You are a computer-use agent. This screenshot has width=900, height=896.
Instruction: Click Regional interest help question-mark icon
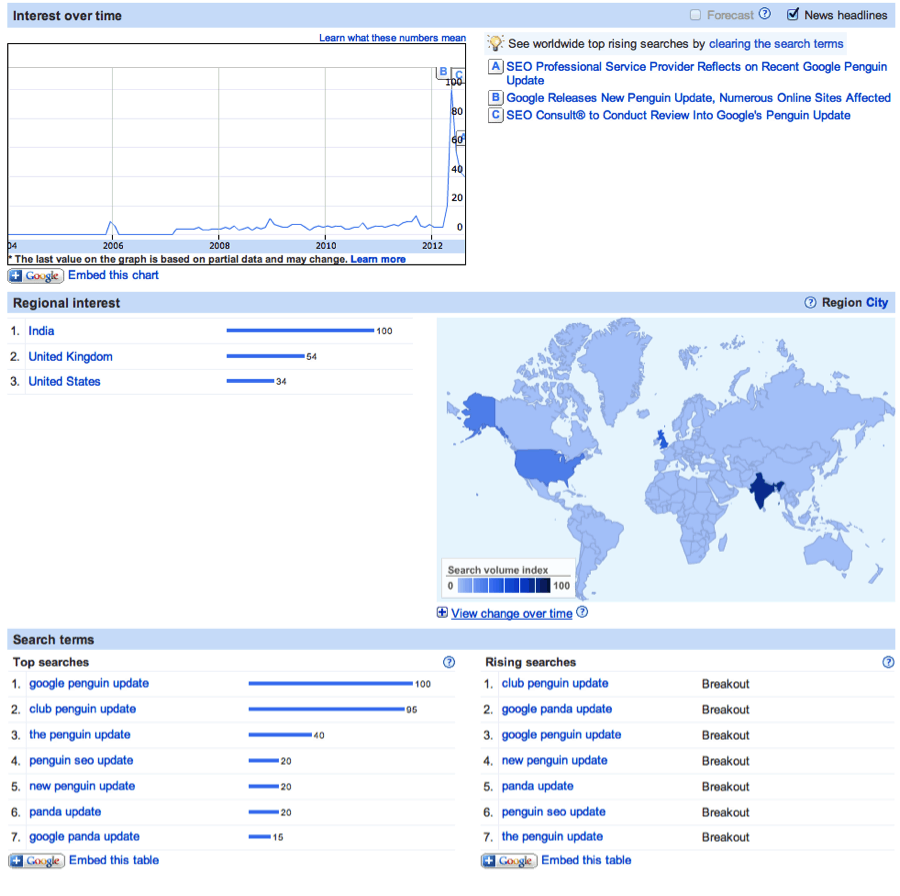pos(810,302)
